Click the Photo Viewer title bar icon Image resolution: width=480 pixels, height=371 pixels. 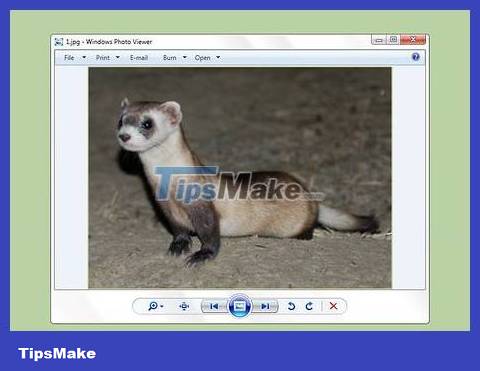click(x=59, y=42)
